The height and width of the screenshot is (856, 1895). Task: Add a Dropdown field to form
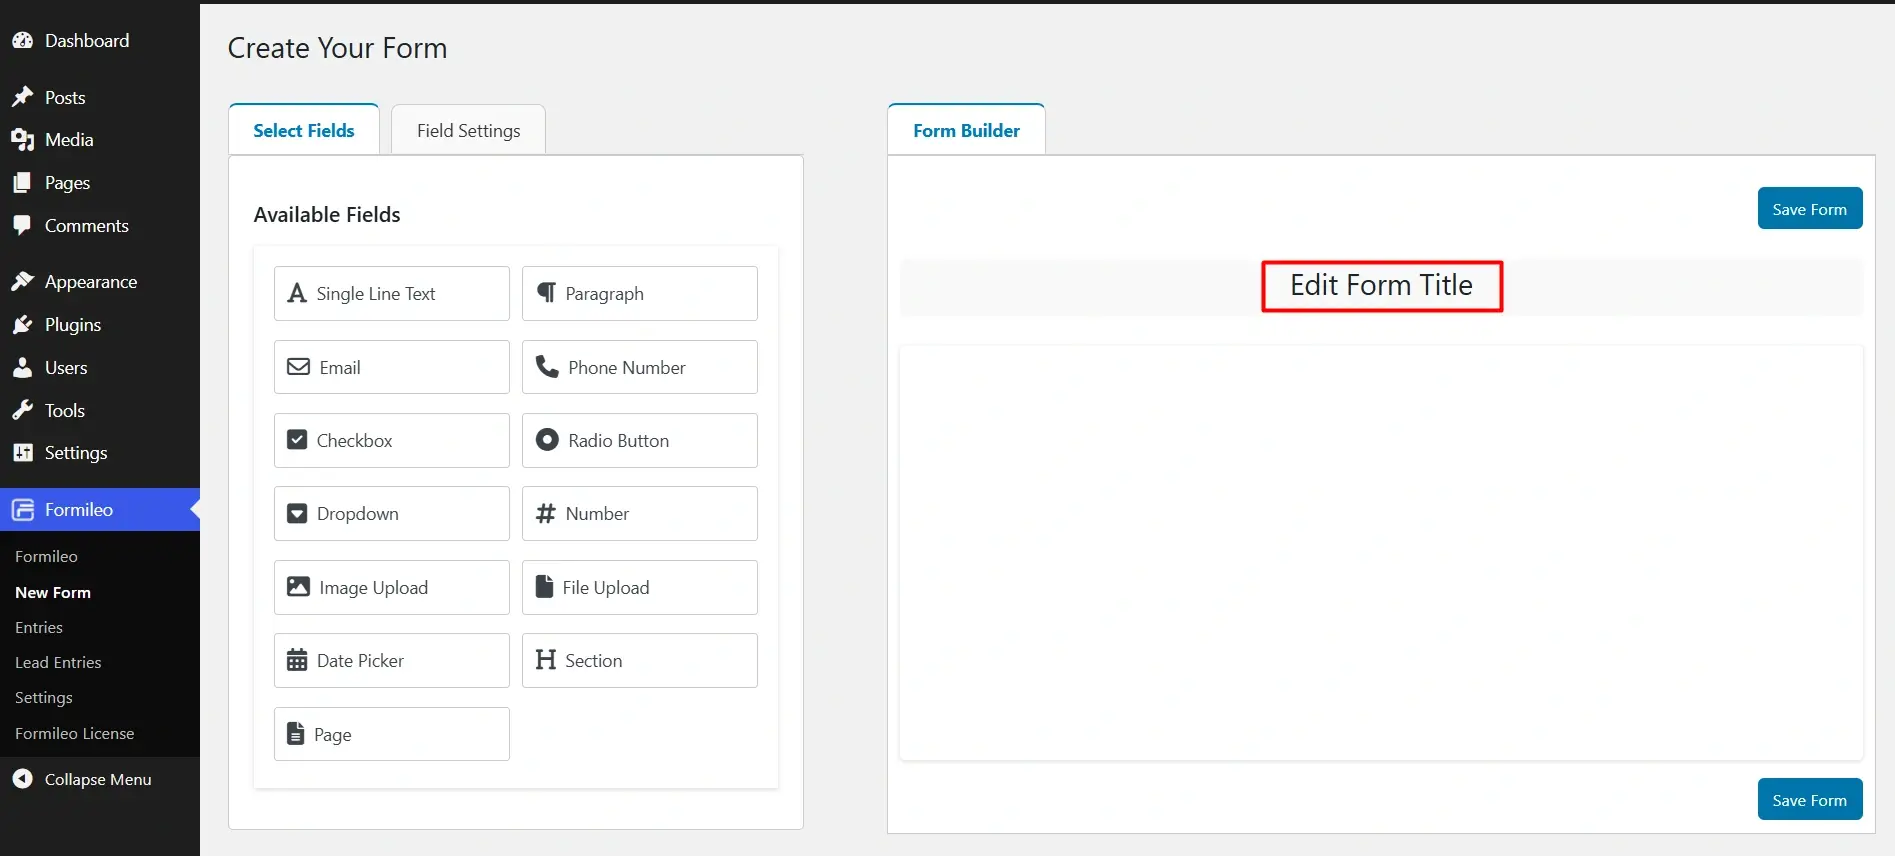click(391, 514)
